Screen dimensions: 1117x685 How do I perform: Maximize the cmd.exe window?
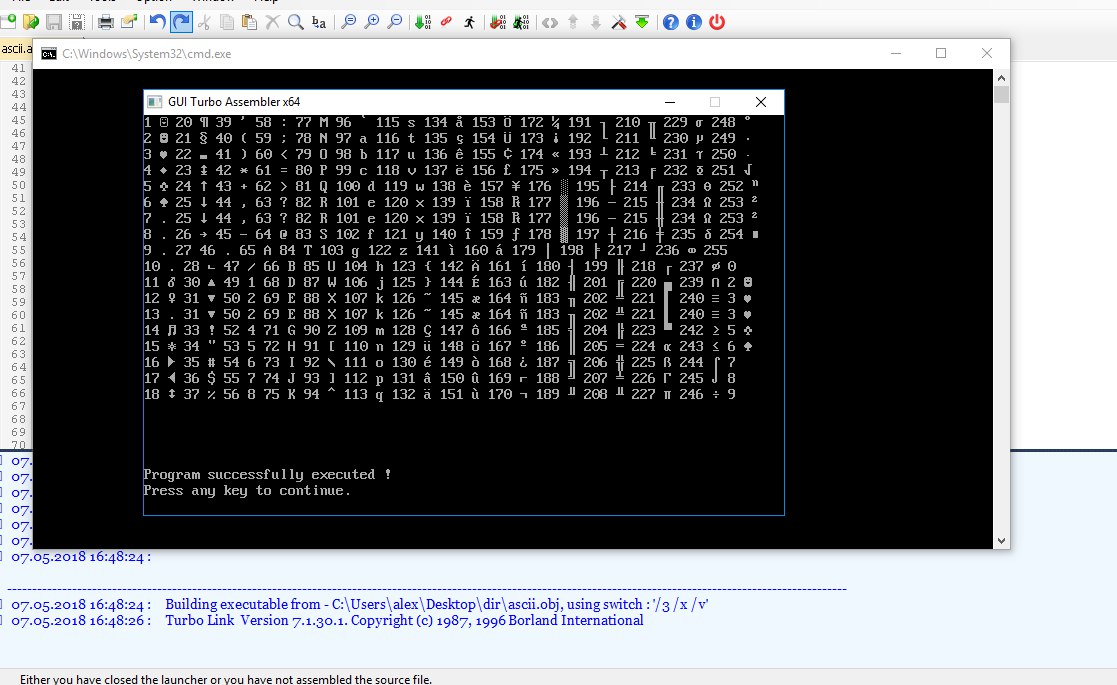click(941, 53)
